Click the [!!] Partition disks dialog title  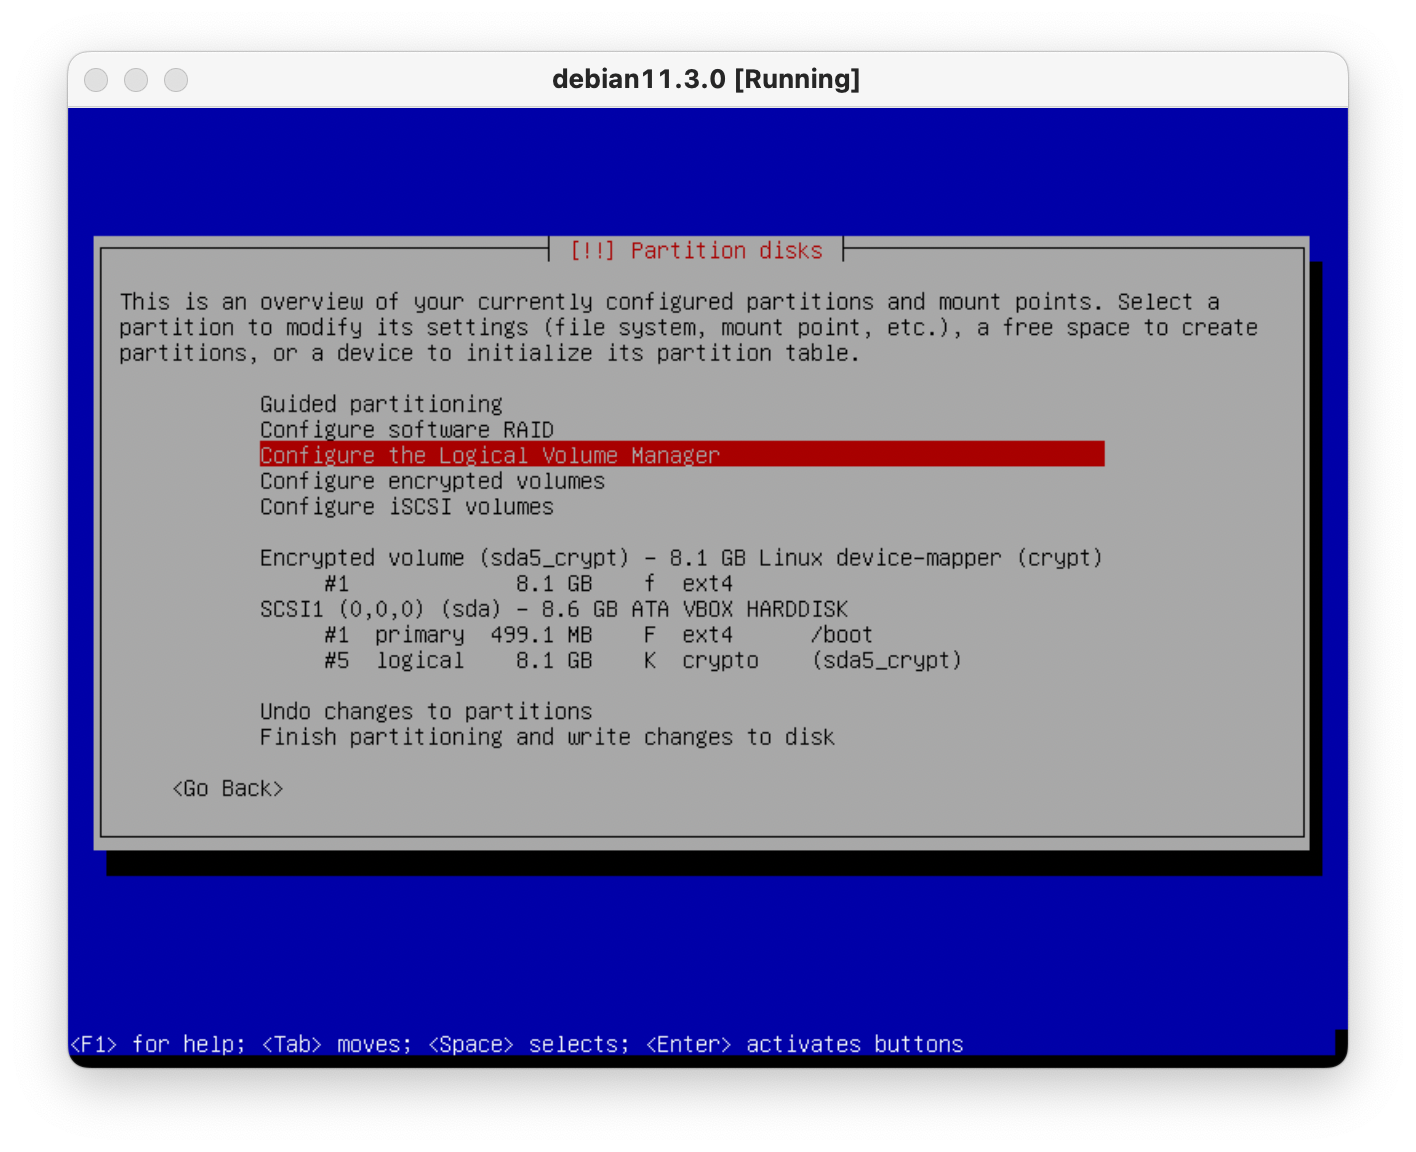(x=696, y=251)
